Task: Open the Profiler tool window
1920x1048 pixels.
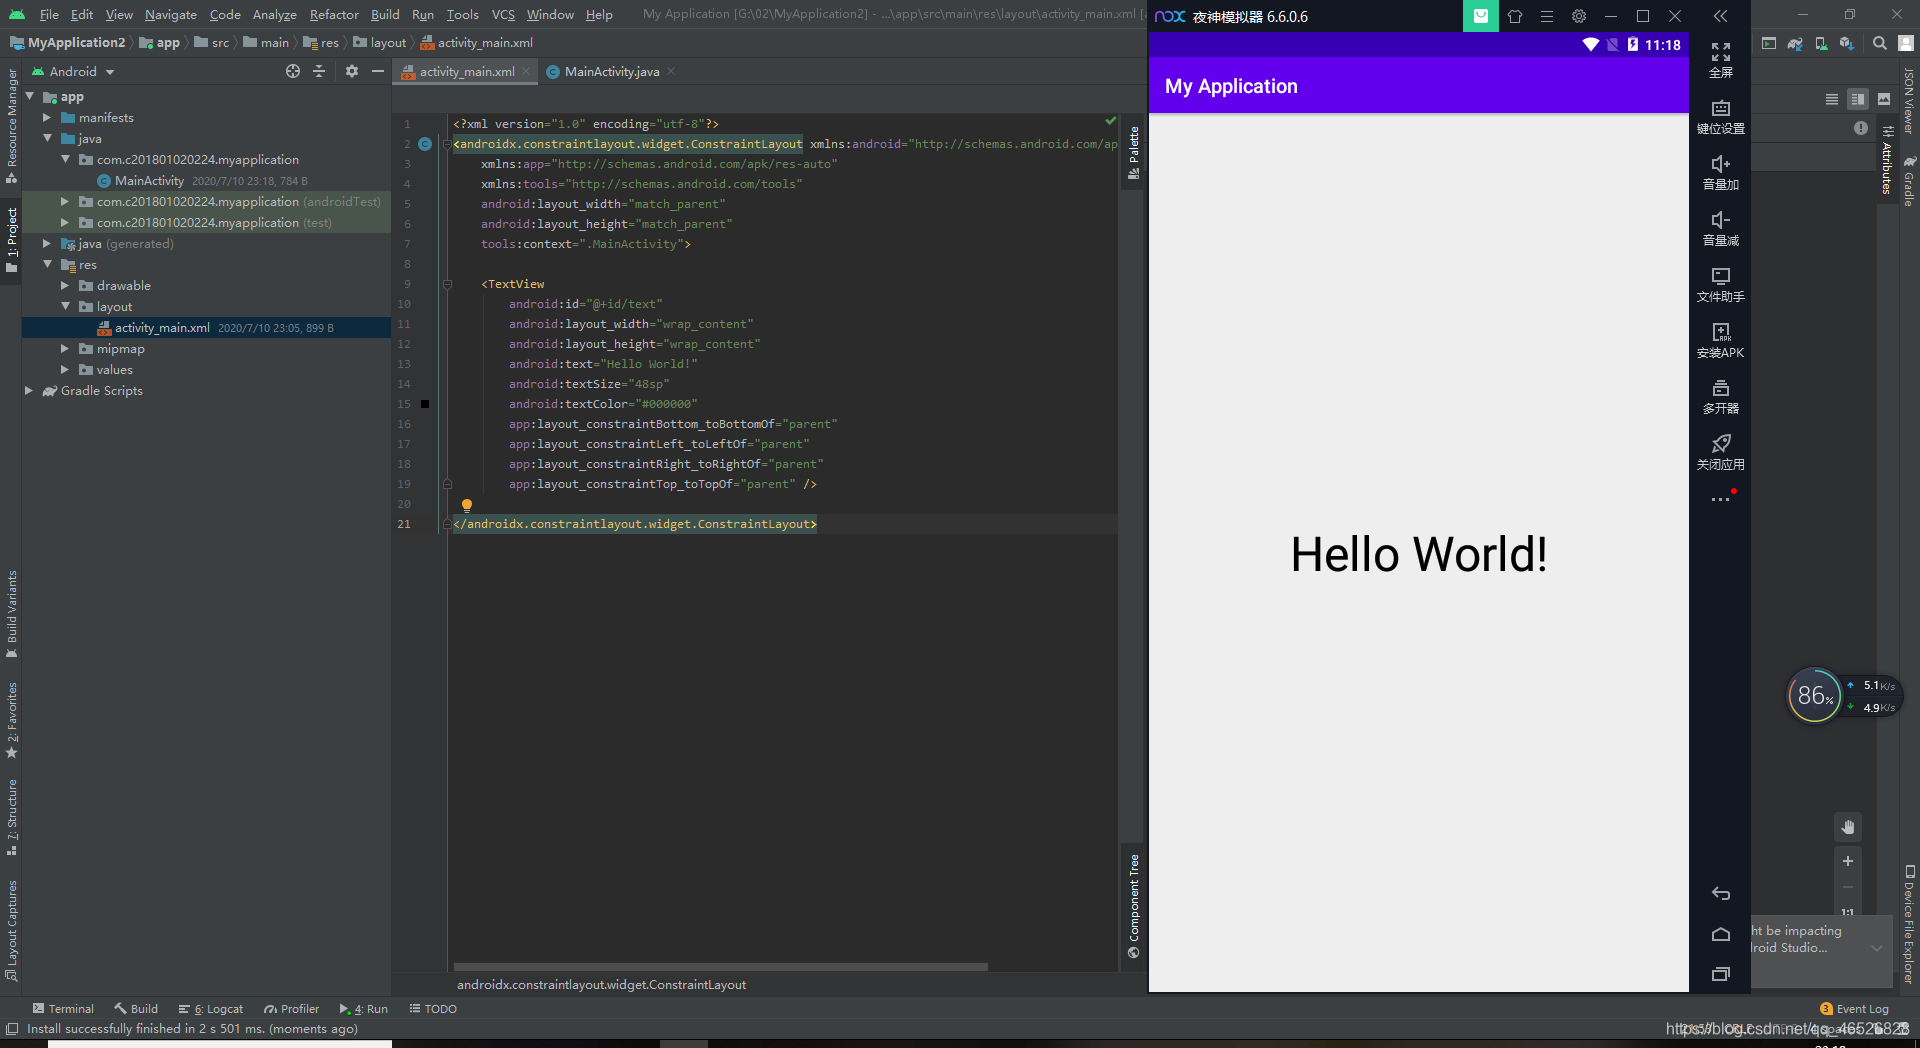Action: tap(292, 1009)
